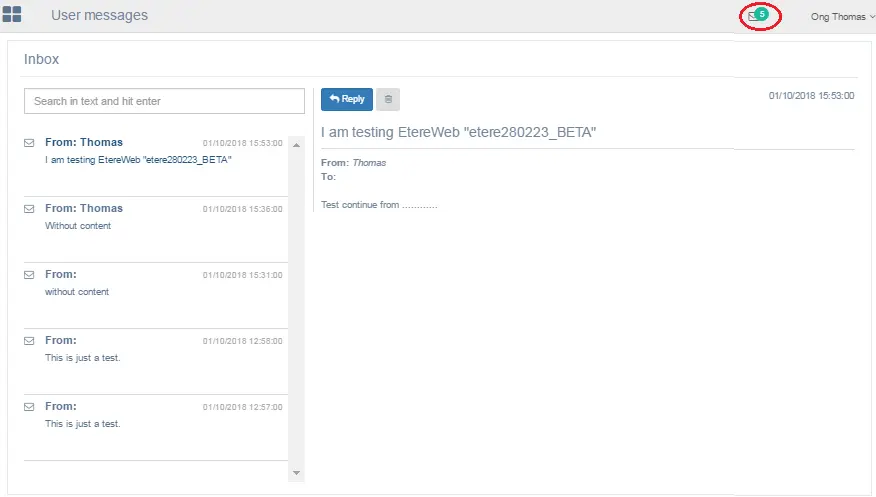Click envelope icon of 12:57:00 message
The image size is (876, 497).
29,407
